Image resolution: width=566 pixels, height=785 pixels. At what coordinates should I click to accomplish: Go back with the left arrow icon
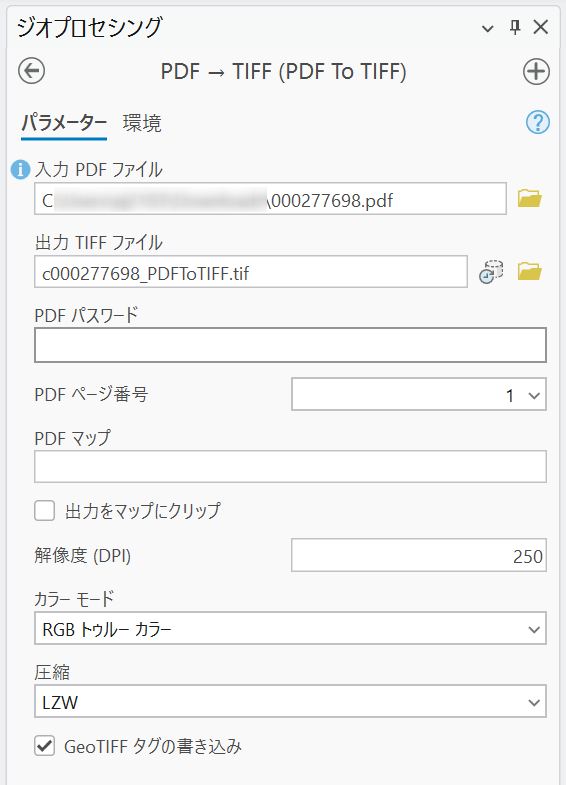32,71
